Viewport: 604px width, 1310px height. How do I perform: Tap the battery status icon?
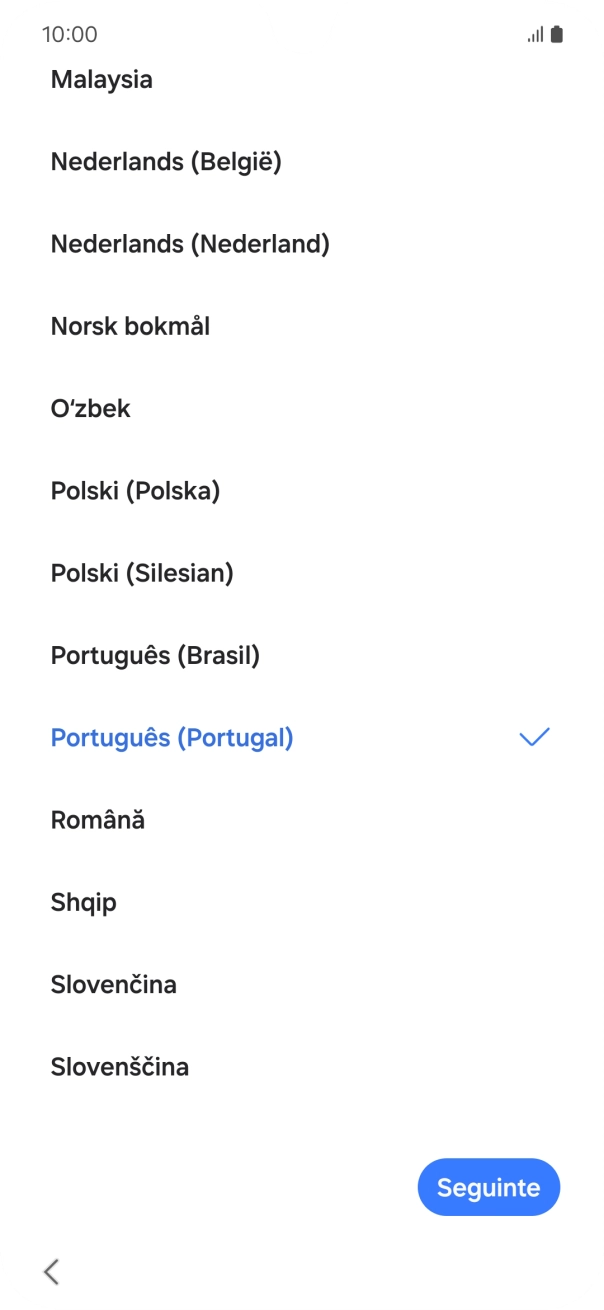point(557,35)
